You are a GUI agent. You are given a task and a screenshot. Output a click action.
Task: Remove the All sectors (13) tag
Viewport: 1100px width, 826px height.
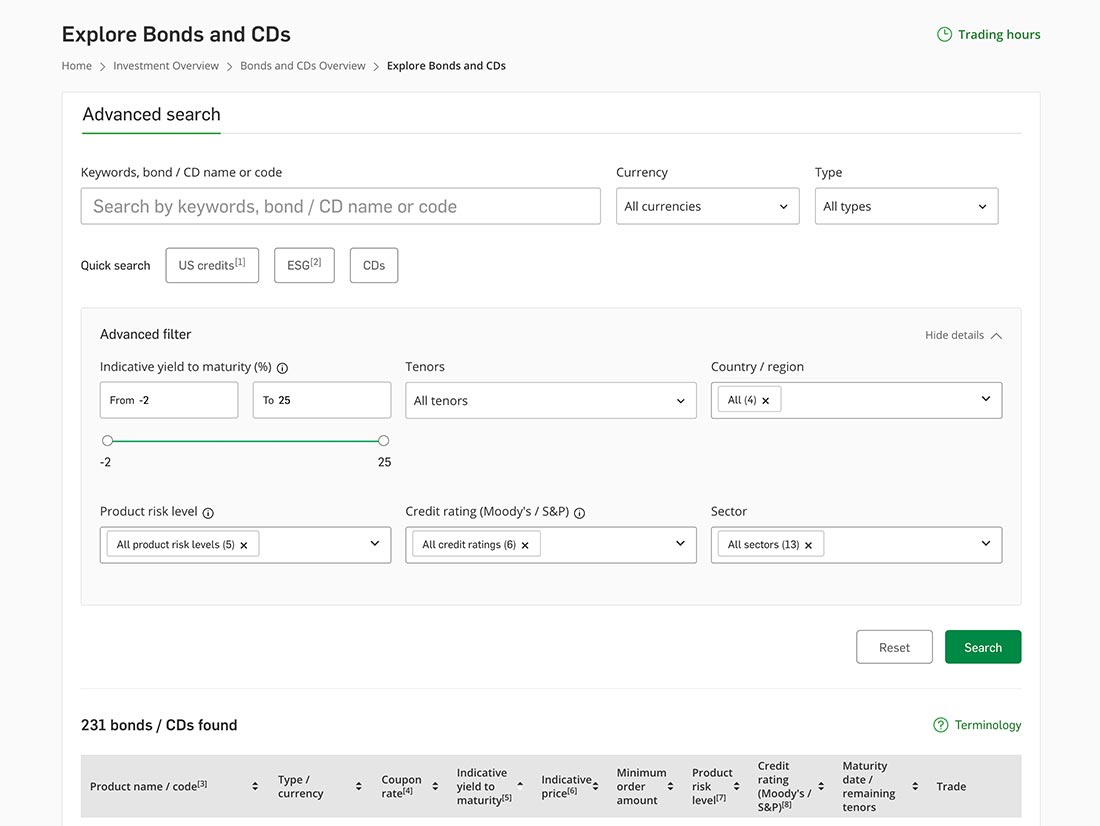click(x=808, y=545)
